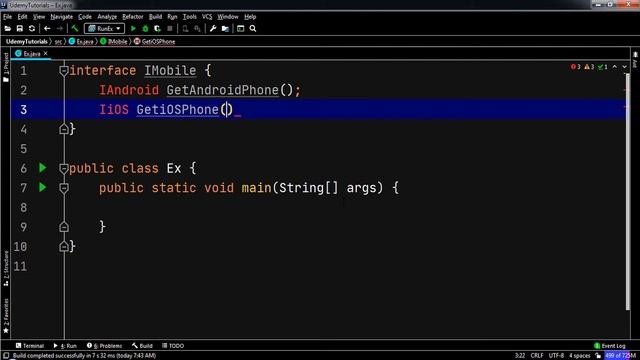Click the Run Anything window icon
This screenshot has height=360, width=640.
240,29
